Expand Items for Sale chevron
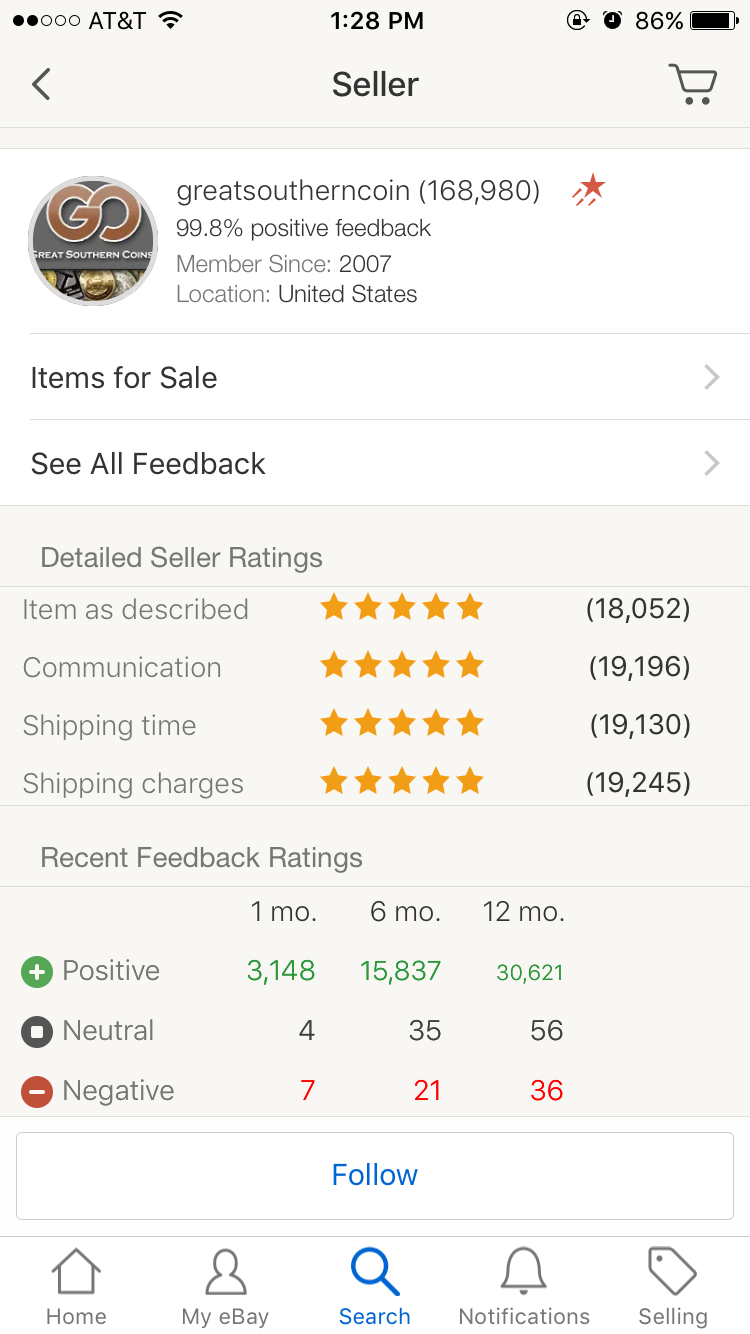750x1334 pixels. point(712,377)
